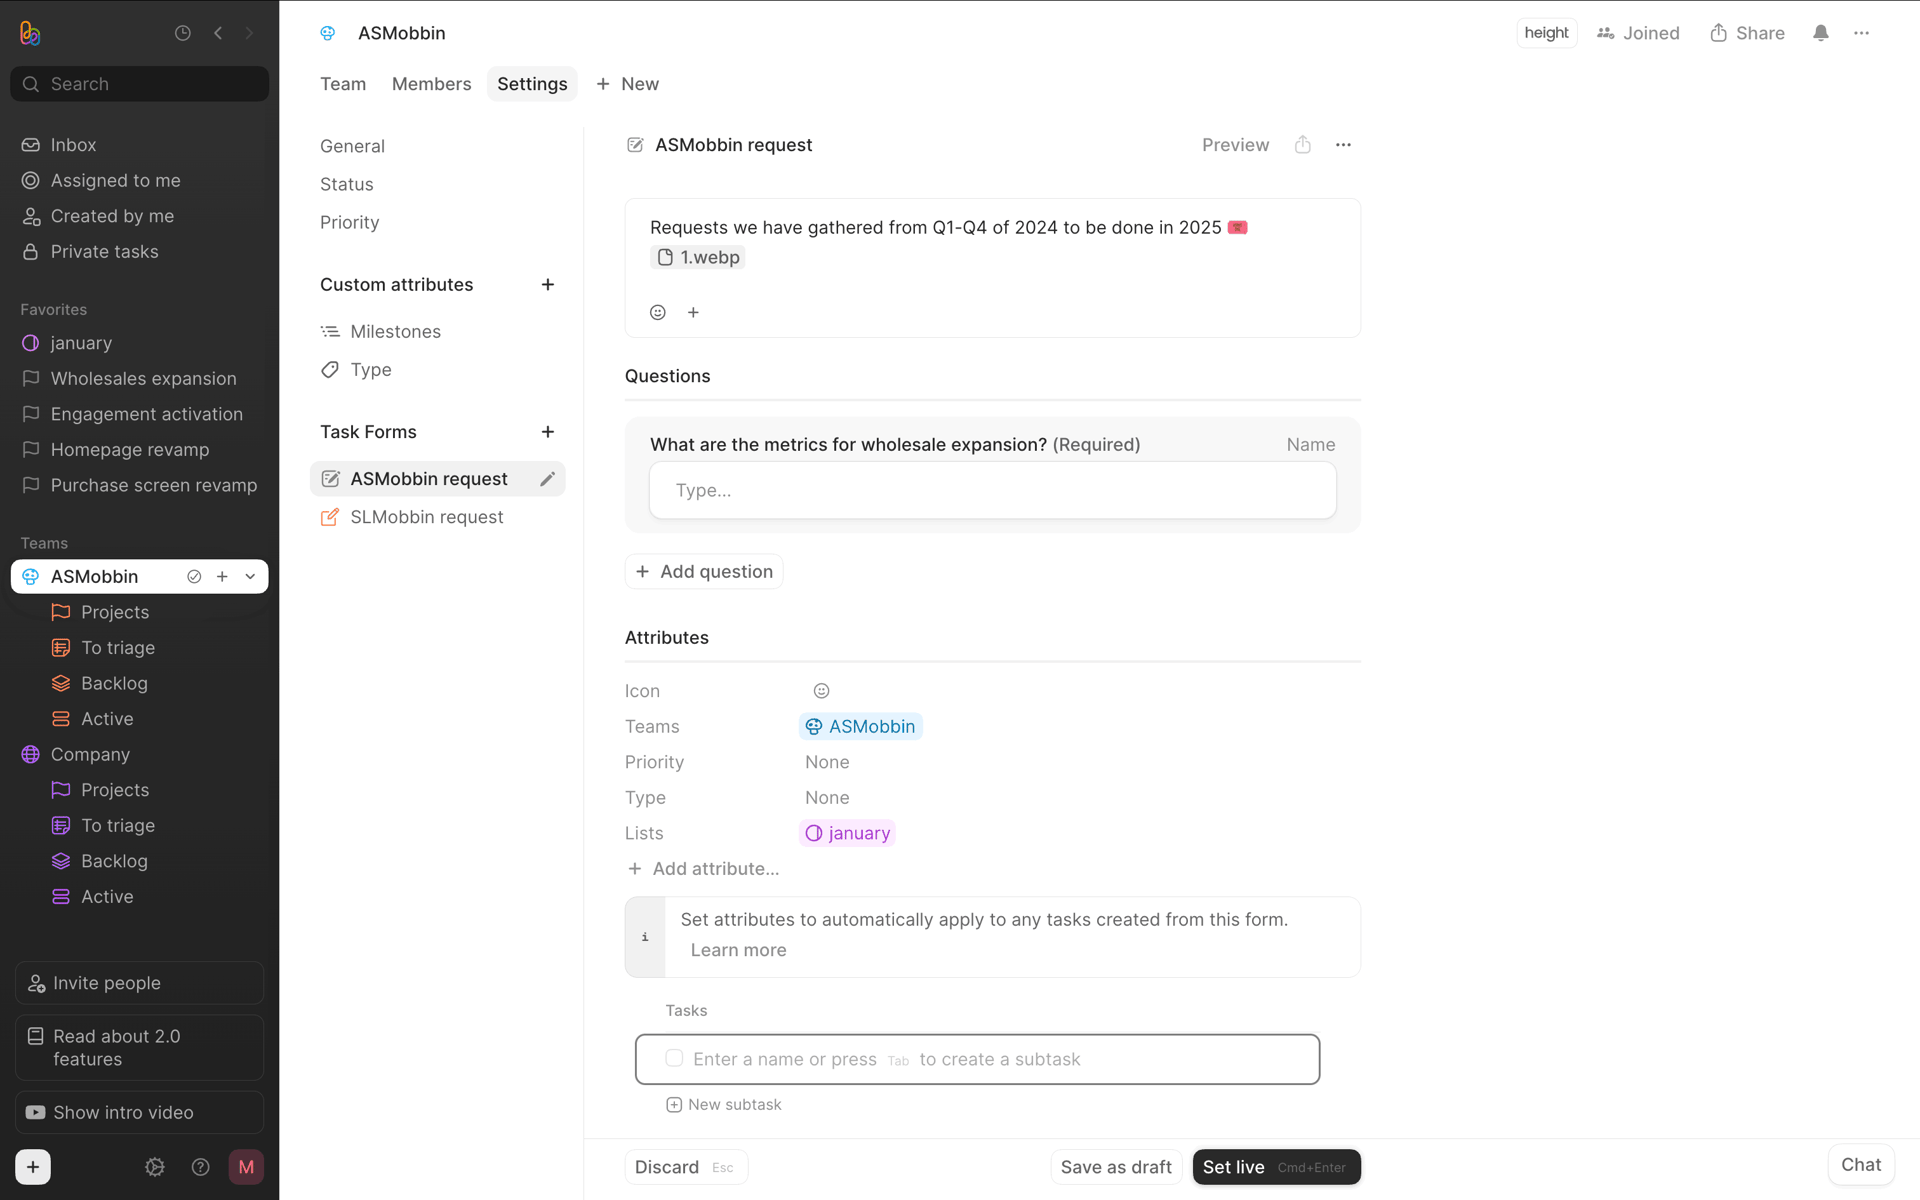Open the 1.webp attachment
The image size is (1920, 1200).
[x=698, y=257]
